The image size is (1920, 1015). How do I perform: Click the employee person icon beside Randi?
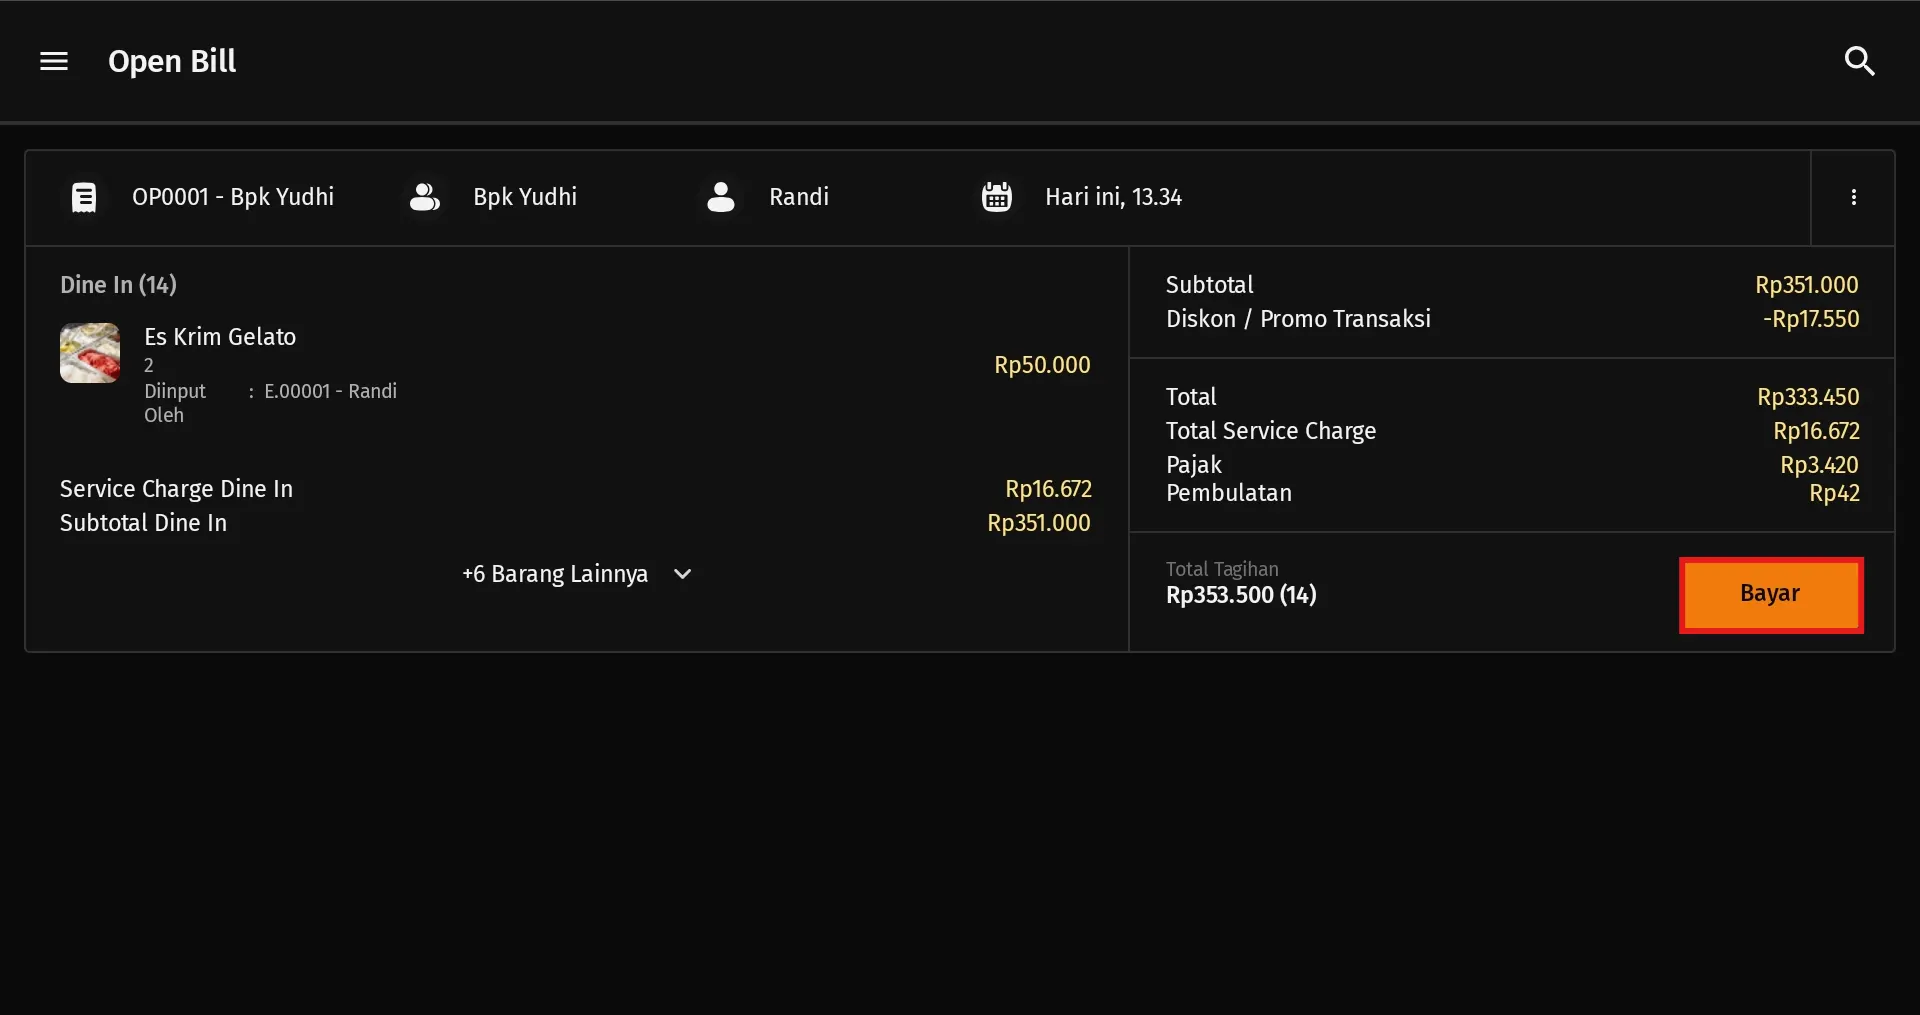(x=720, y=197)
